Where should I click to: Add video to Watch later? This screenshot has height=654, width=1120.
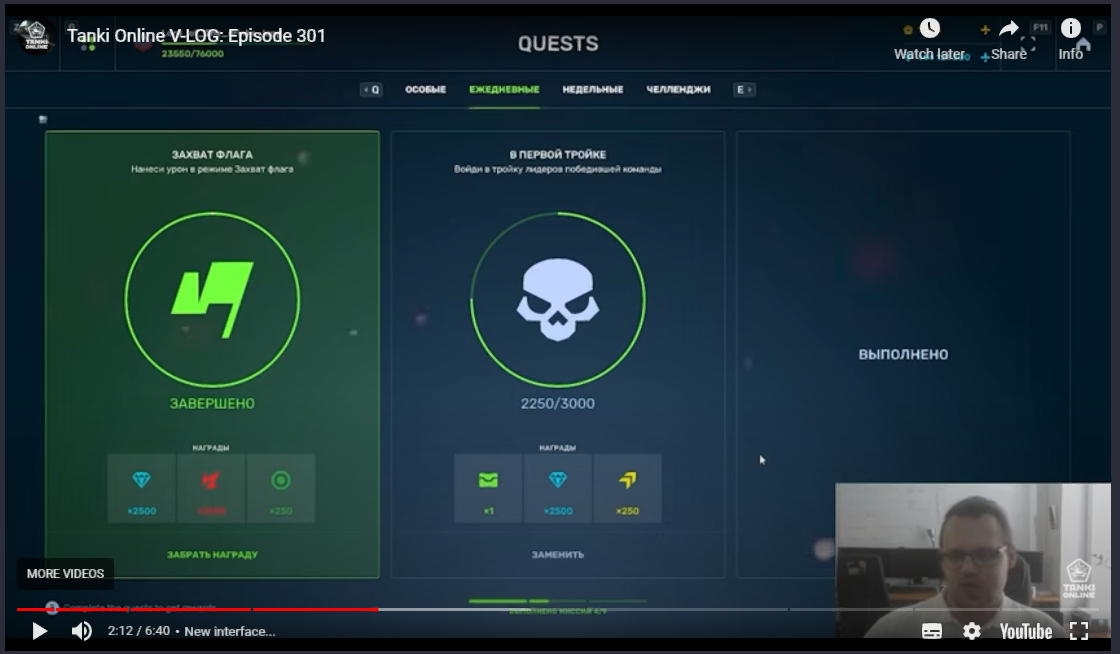[x=929, y=40]
